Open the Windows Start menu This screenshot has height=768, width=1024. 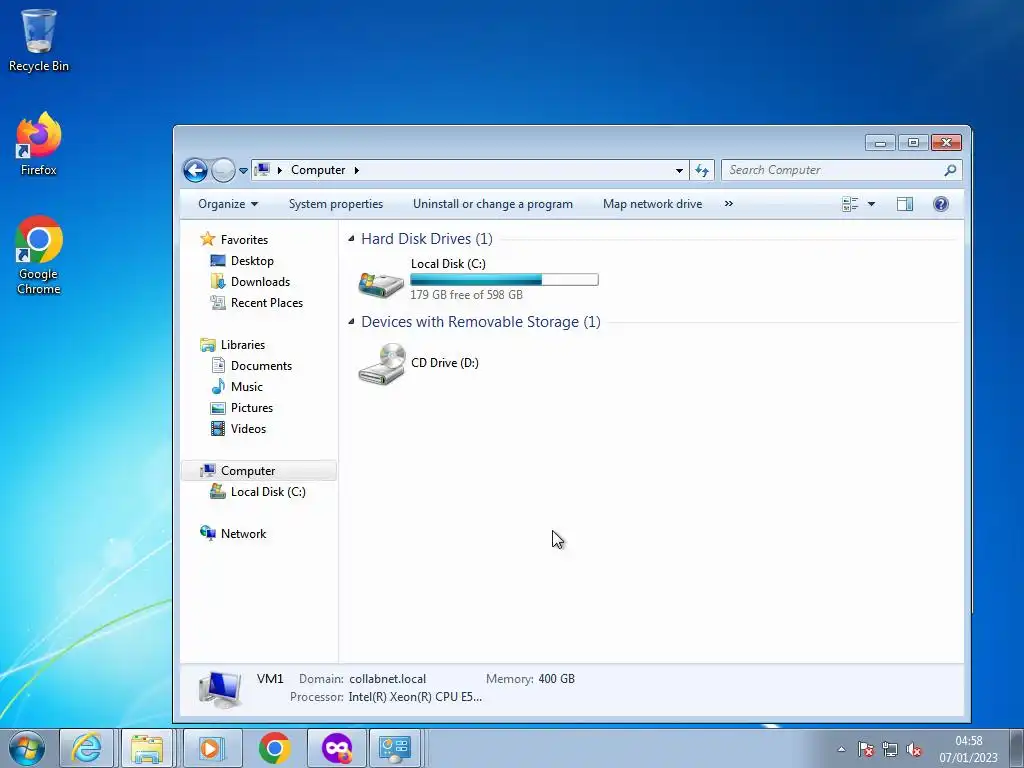pyautogui.click(x=27, y=748)
